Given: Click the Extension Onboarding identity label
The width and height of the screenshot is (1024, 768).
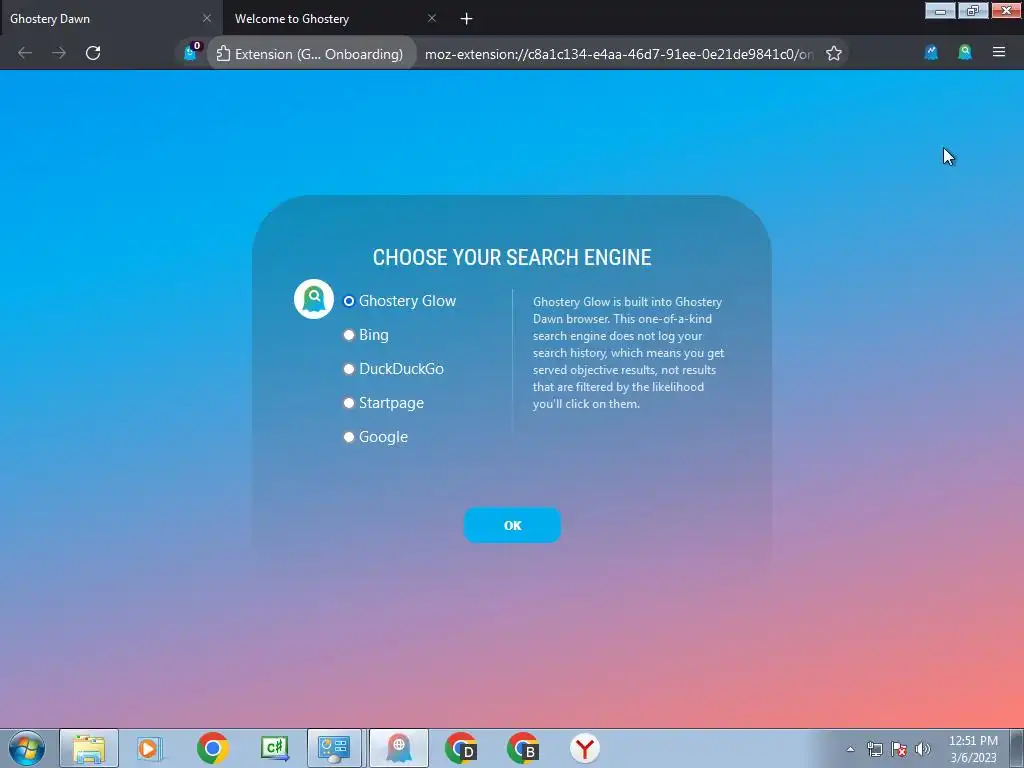Looking at the screenshot, I should point(310,54).
